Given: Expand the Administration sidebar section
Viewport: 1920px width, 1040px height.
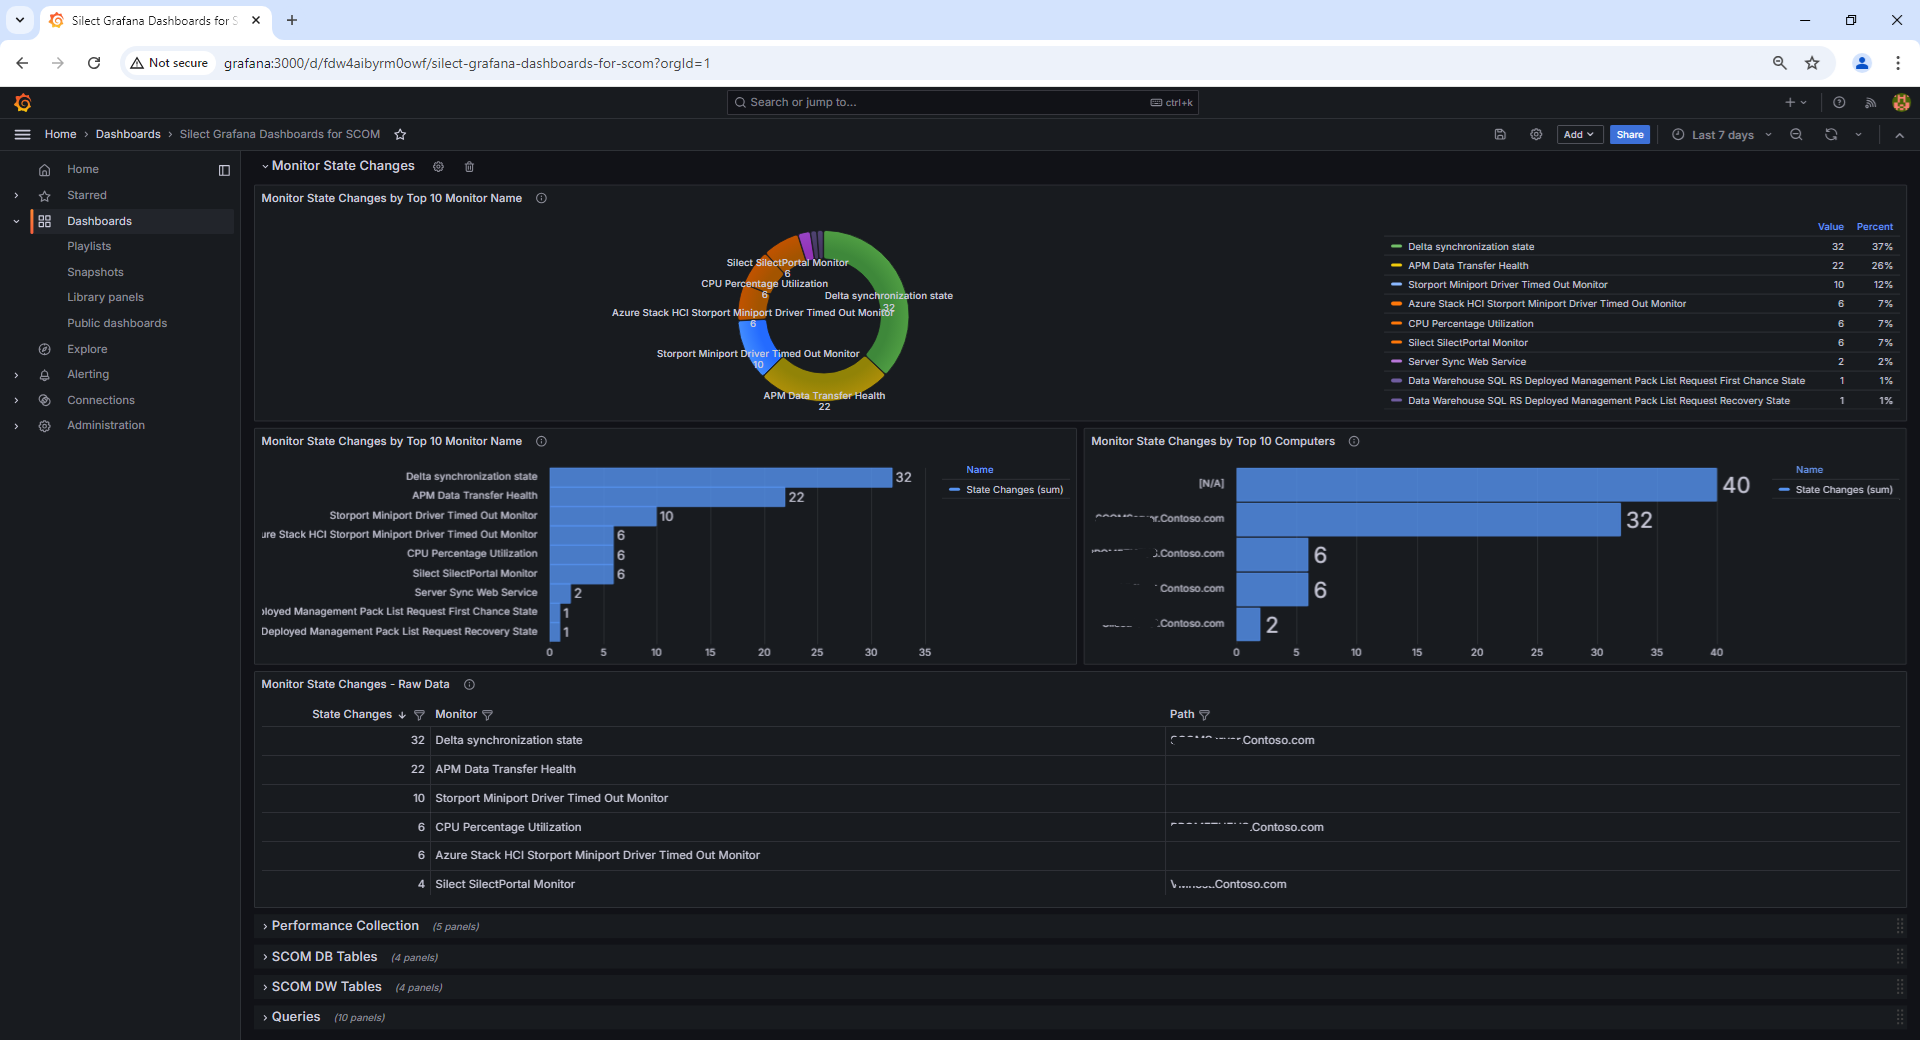Looking at the screenshot, I should click(16, 426).
